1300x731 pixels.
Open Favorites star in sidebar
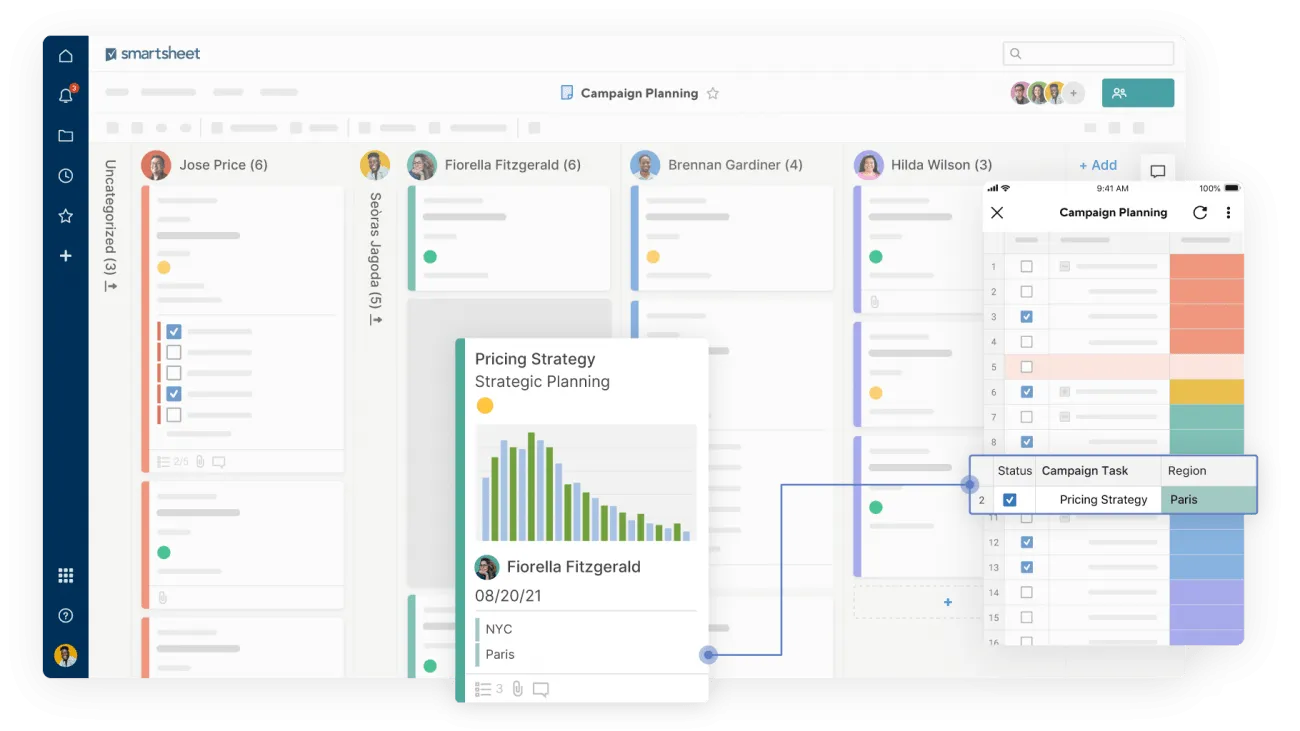66,216
